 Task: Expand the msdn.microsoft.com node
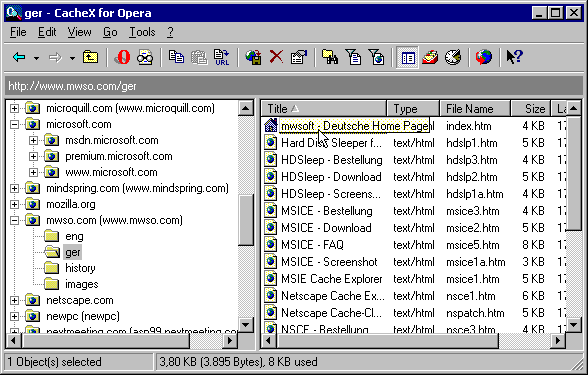click(33, 140)
